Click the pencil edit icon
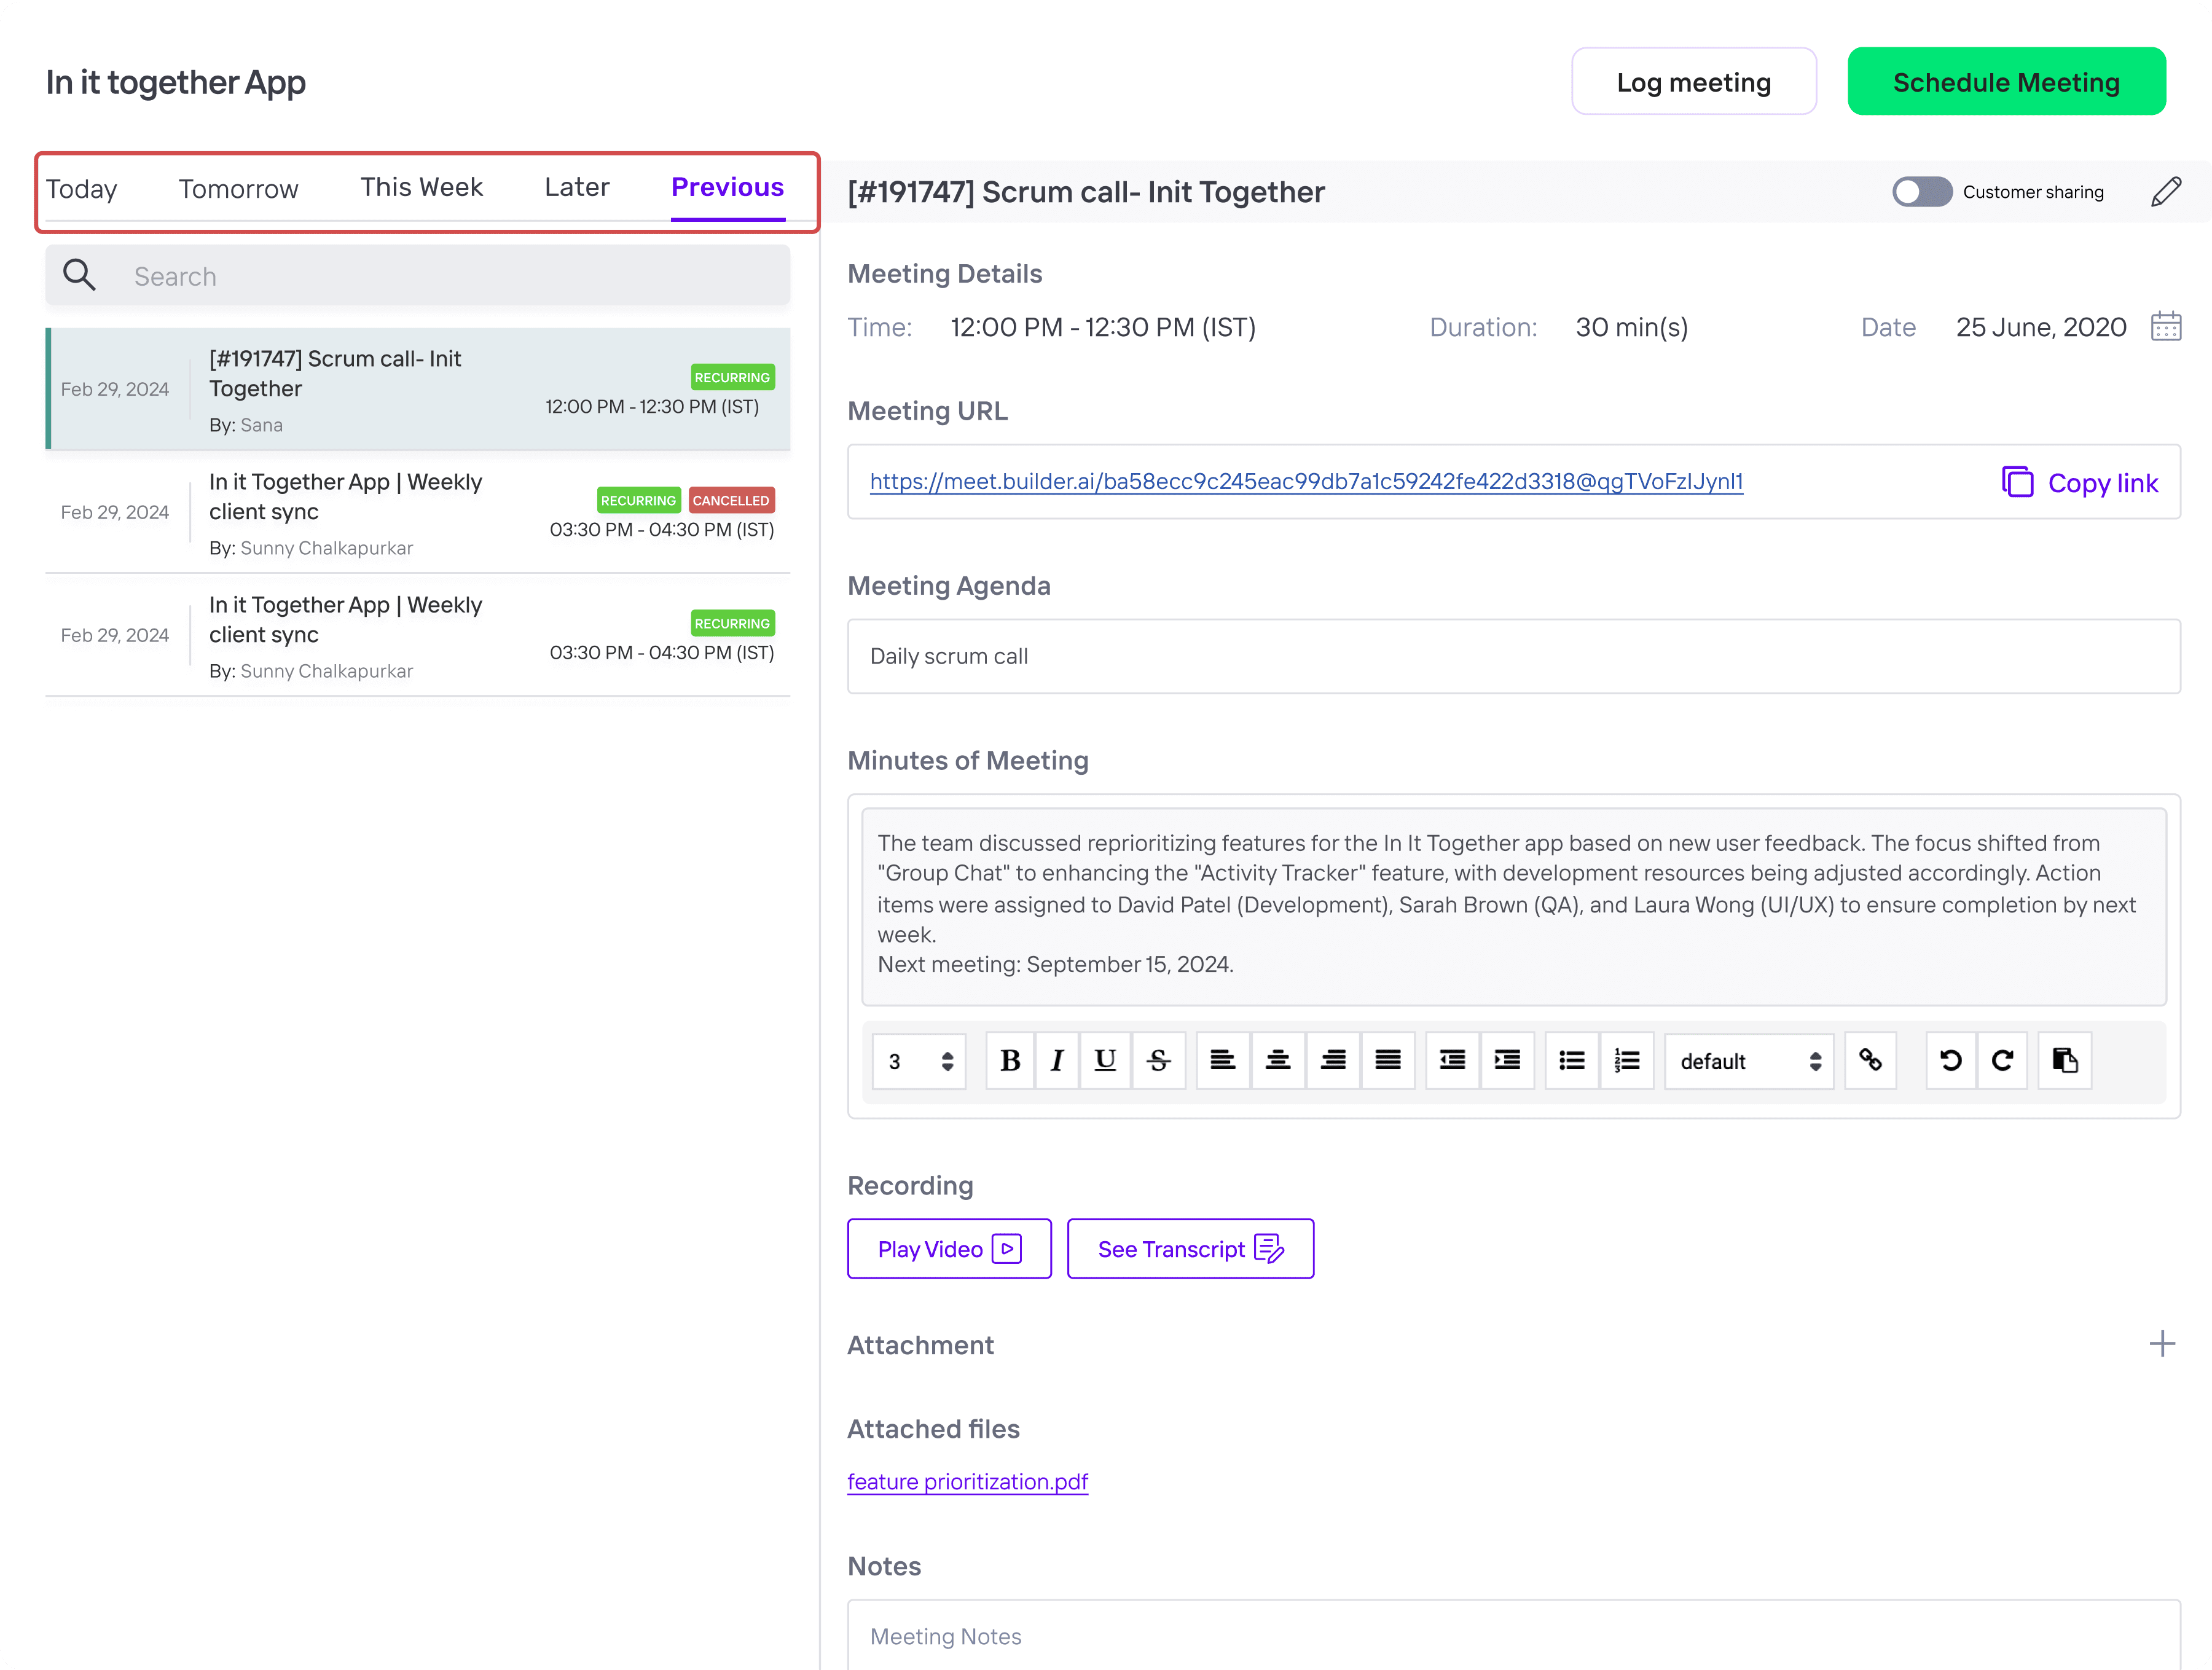This screenshot has width=2212, height=1670. point(2166,191)
